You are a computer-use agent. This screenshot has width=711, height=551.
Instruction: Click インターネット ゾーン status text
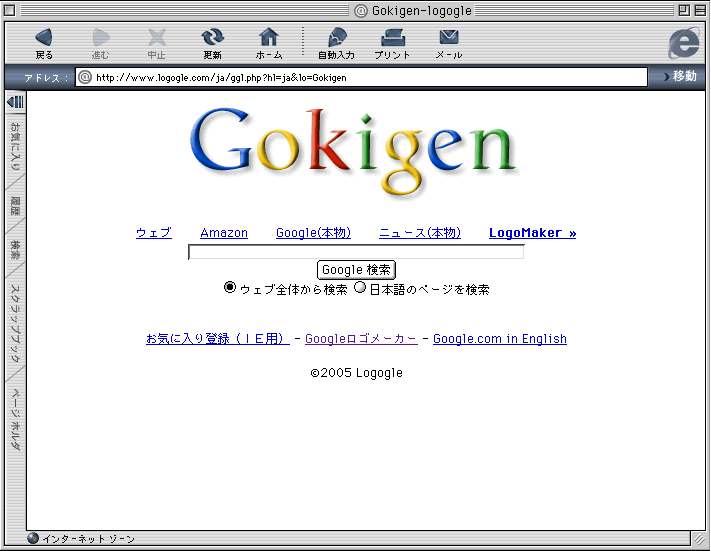pyautogui.click(x=89, y=539)
